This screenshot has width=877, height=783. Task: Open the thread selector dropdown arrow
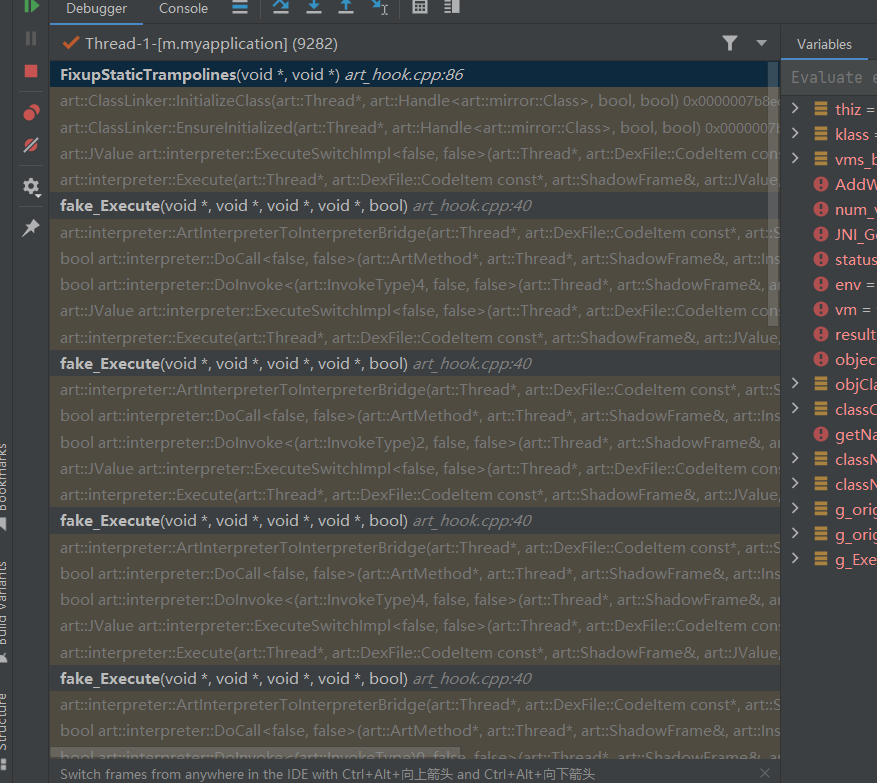[761, 43]
